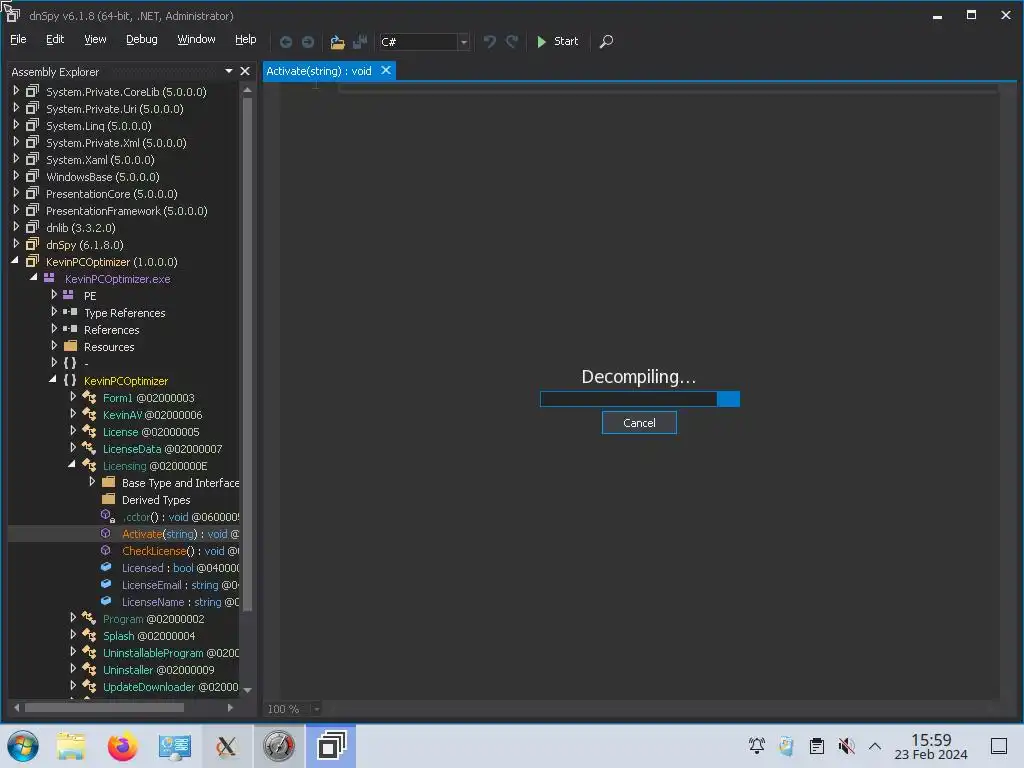Open File Explorer from the taskbar
The width and height of the screenshot is (1024, 768).
click(x=71, y=746)
